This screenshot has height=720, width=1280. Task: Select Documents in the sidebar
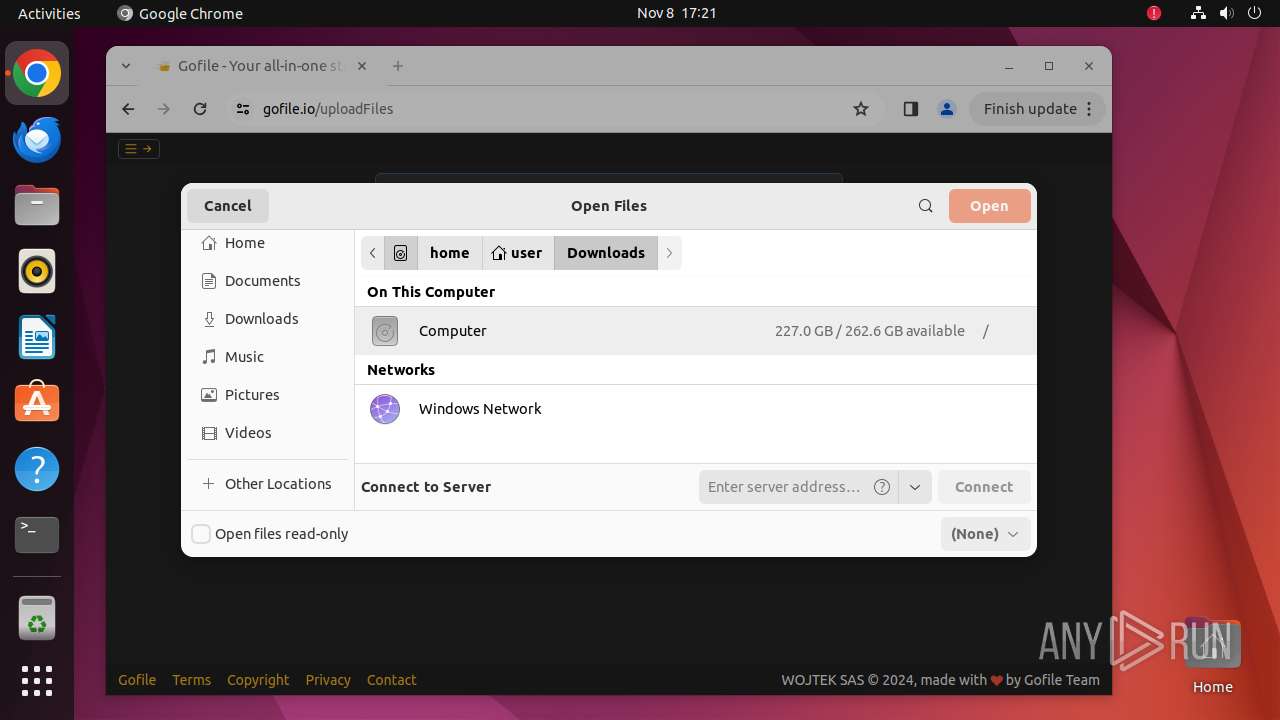(270, 281)
